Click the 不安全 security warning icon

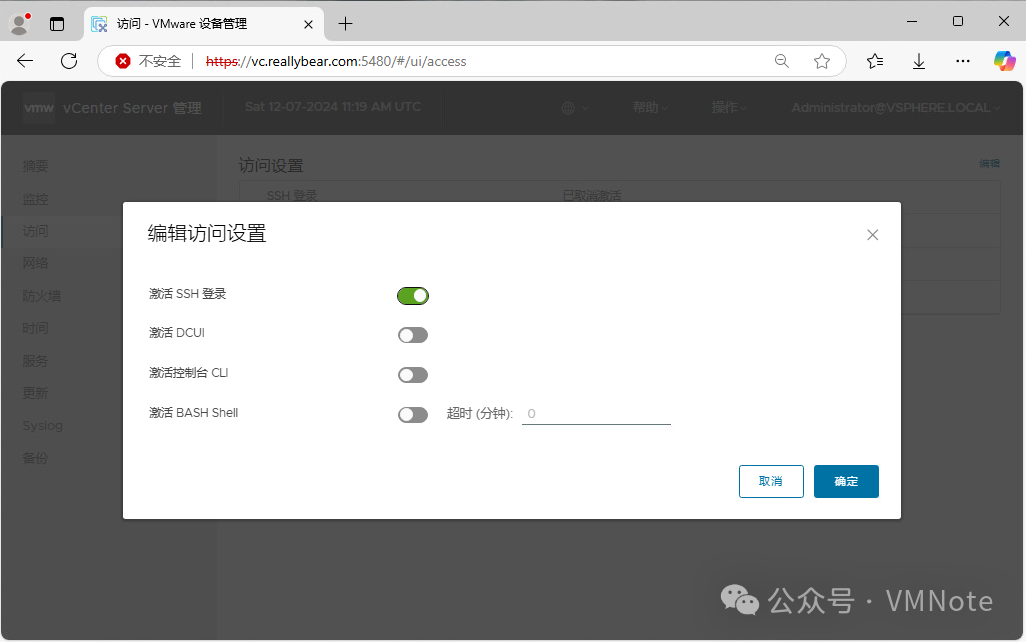122,61
